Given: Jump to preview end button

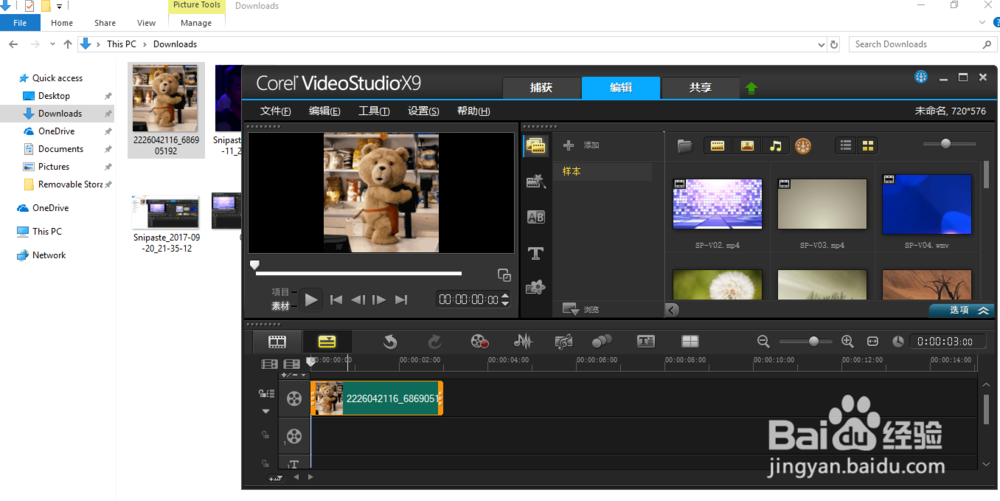Looking at the screenshot, I should [x=401, y=300].
